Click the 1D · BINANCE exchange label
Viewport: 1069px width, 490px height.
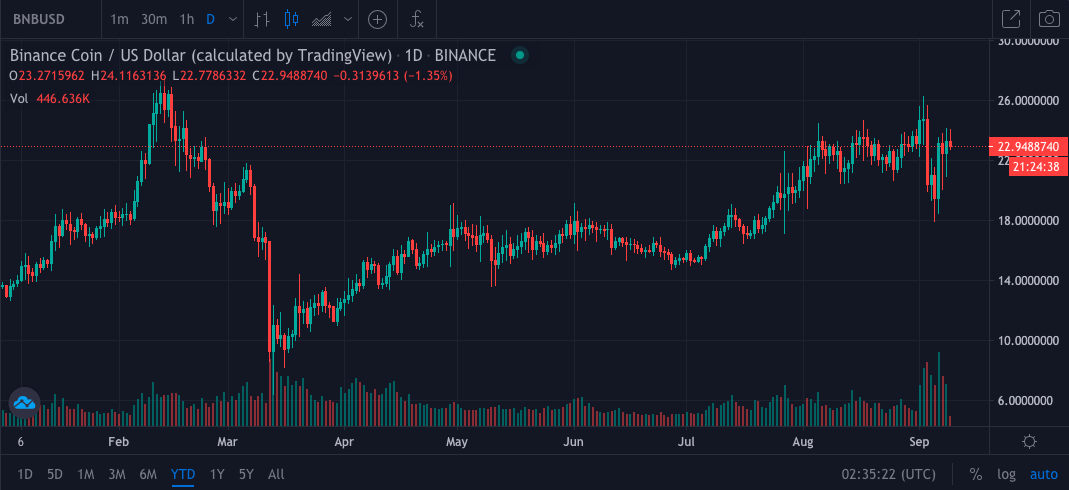tap(449, 55)
